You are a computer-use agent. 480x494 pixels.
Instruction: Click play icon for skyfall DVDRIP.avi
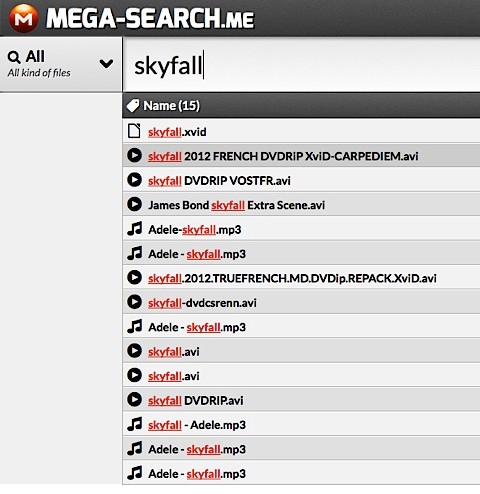(x=134, y=399)
